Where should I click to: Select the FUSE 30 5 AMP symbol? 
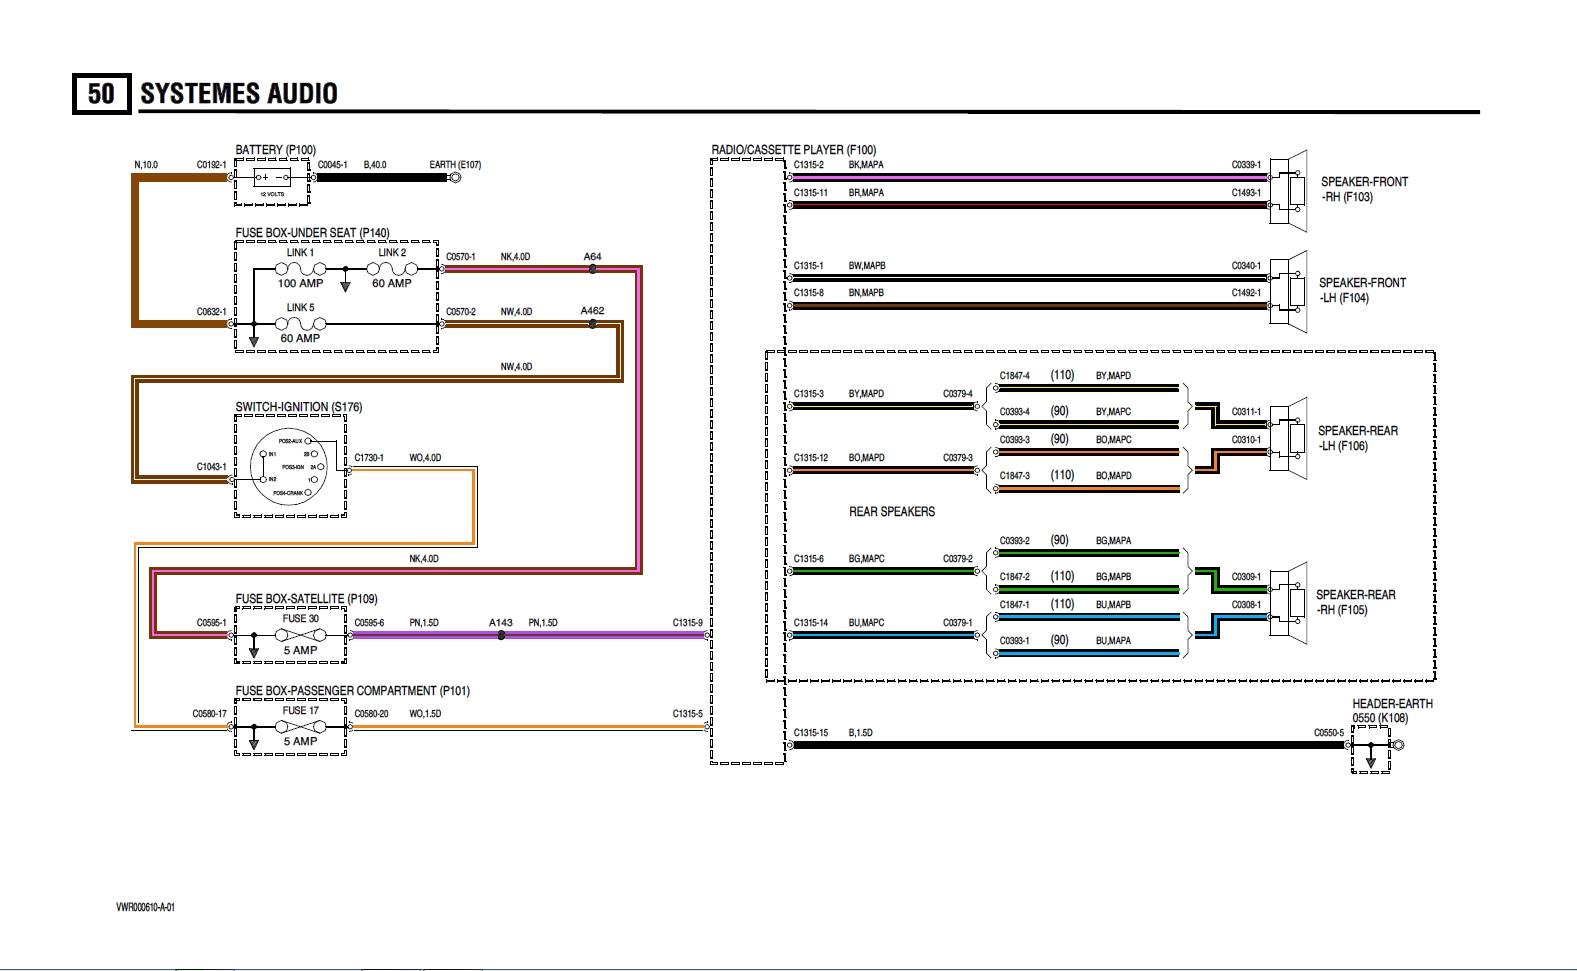tap(300, 634)
